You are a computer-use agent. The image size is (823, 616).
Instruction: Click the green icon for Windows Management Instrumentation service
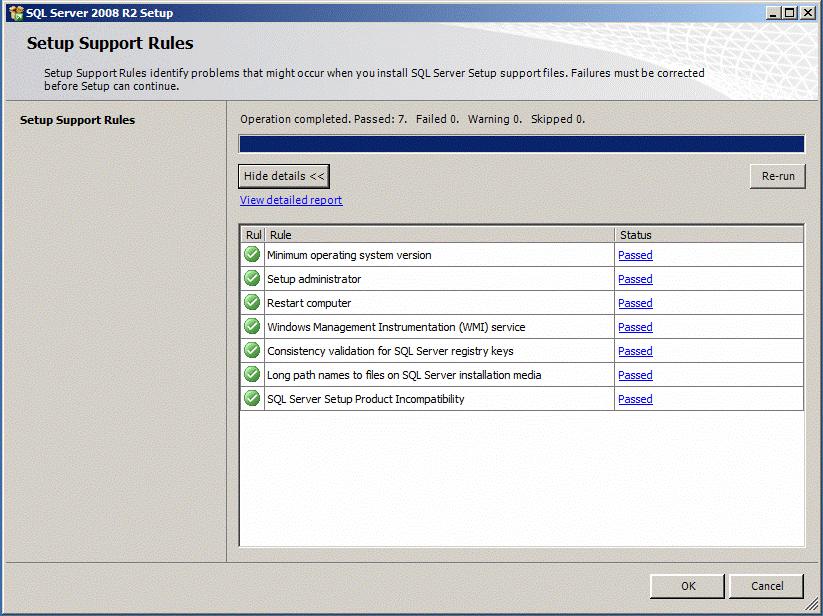click(x=251, y=326)
